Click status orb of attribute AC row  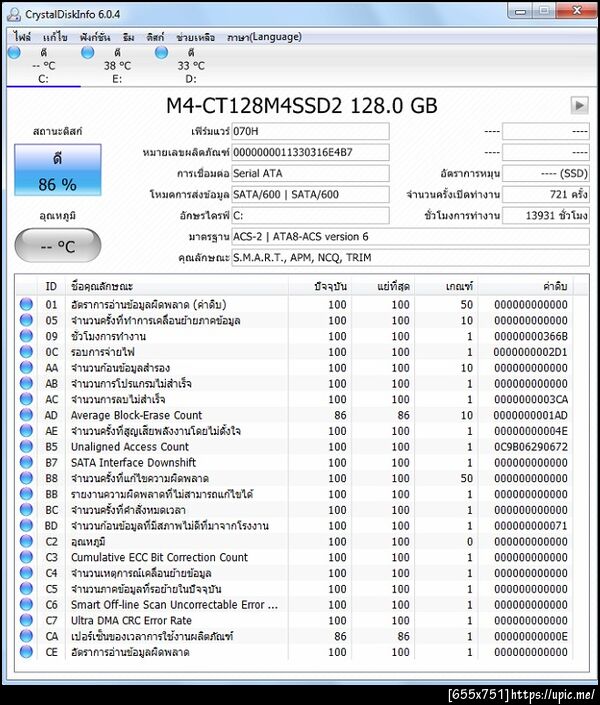tap(26, 399)
